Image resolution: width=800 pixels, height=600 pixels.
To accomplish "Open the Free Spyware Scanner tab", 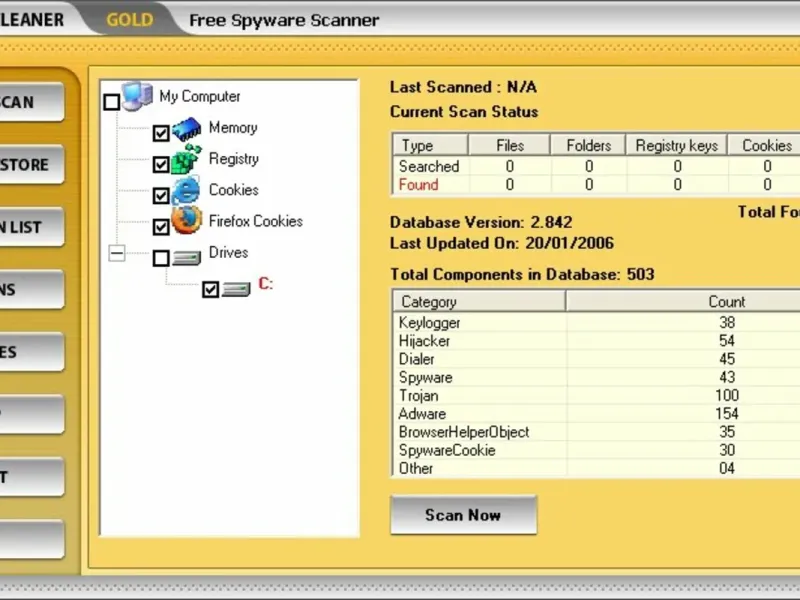I will (x=284, y=20).
